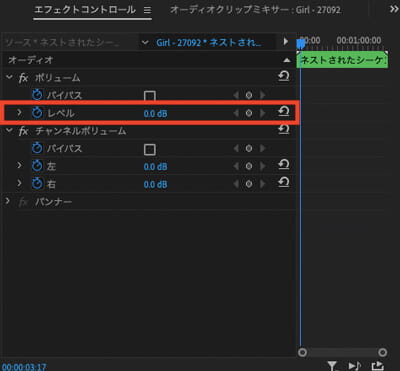Add keyframe for 右 channel
Image resolution: width=400 pixels, height=371 pixels.
point(249,184)
